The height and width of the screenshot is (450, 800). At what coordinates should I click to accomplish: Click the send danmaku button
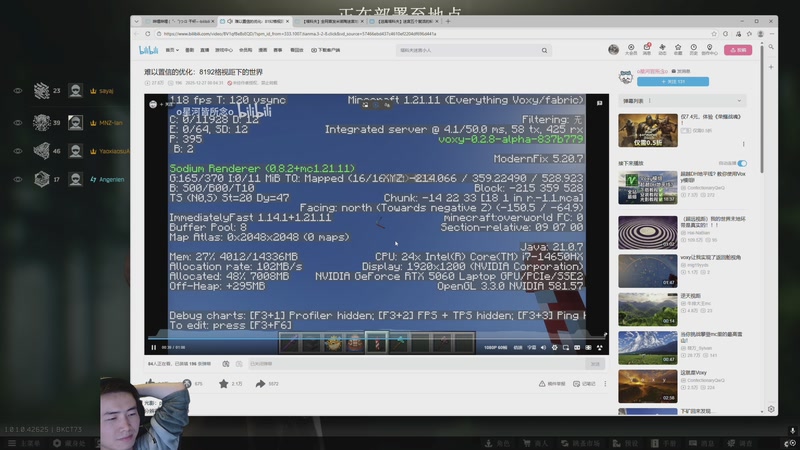pos(595,364)
